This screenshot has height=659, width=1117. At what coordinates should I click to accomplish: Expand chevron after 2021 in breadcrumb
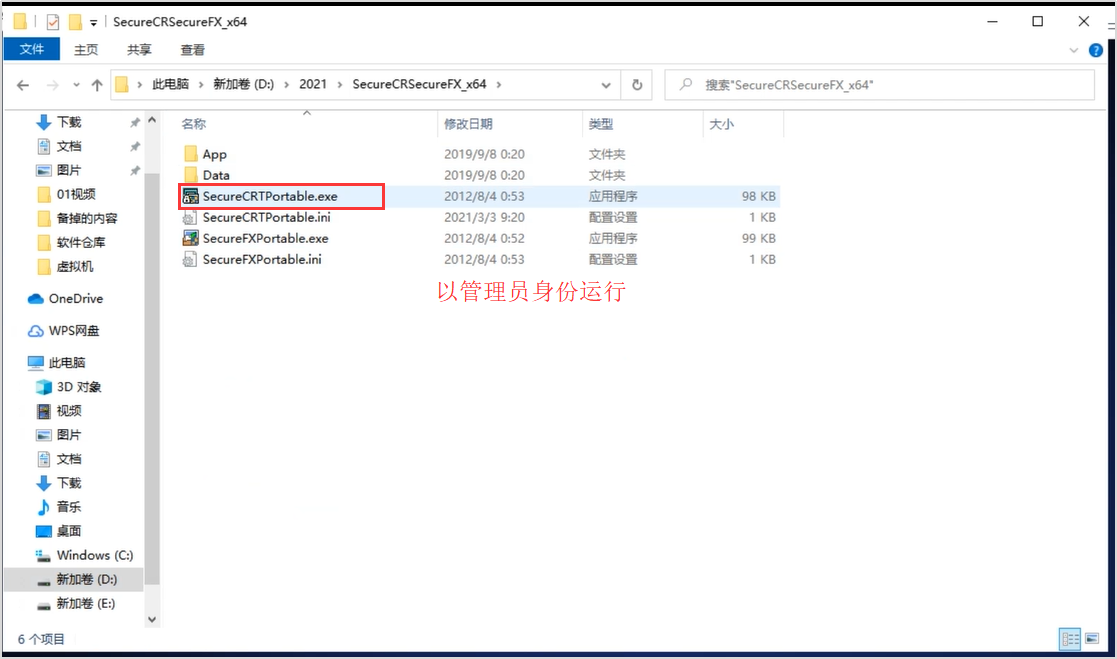(x=339, y=85)
